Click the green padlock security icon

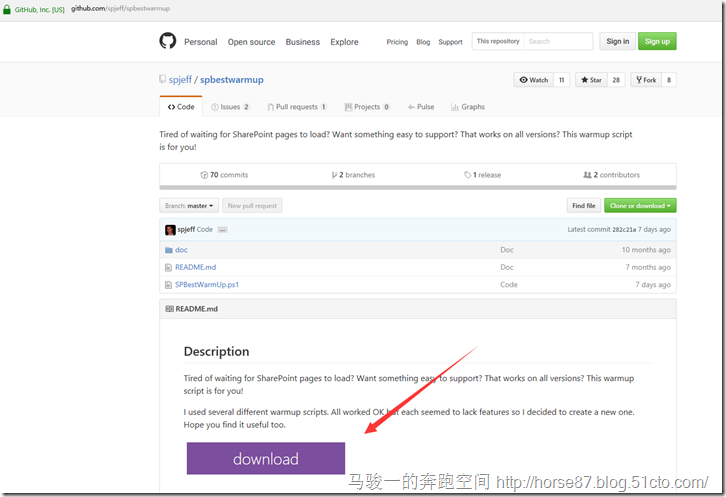(x=7, y=9)
